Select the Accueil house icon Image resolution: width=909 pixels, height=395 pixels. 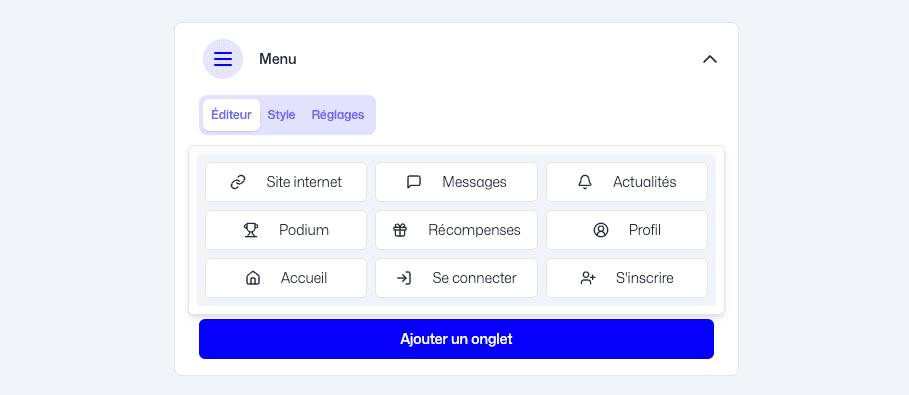(x=253, y=278)
